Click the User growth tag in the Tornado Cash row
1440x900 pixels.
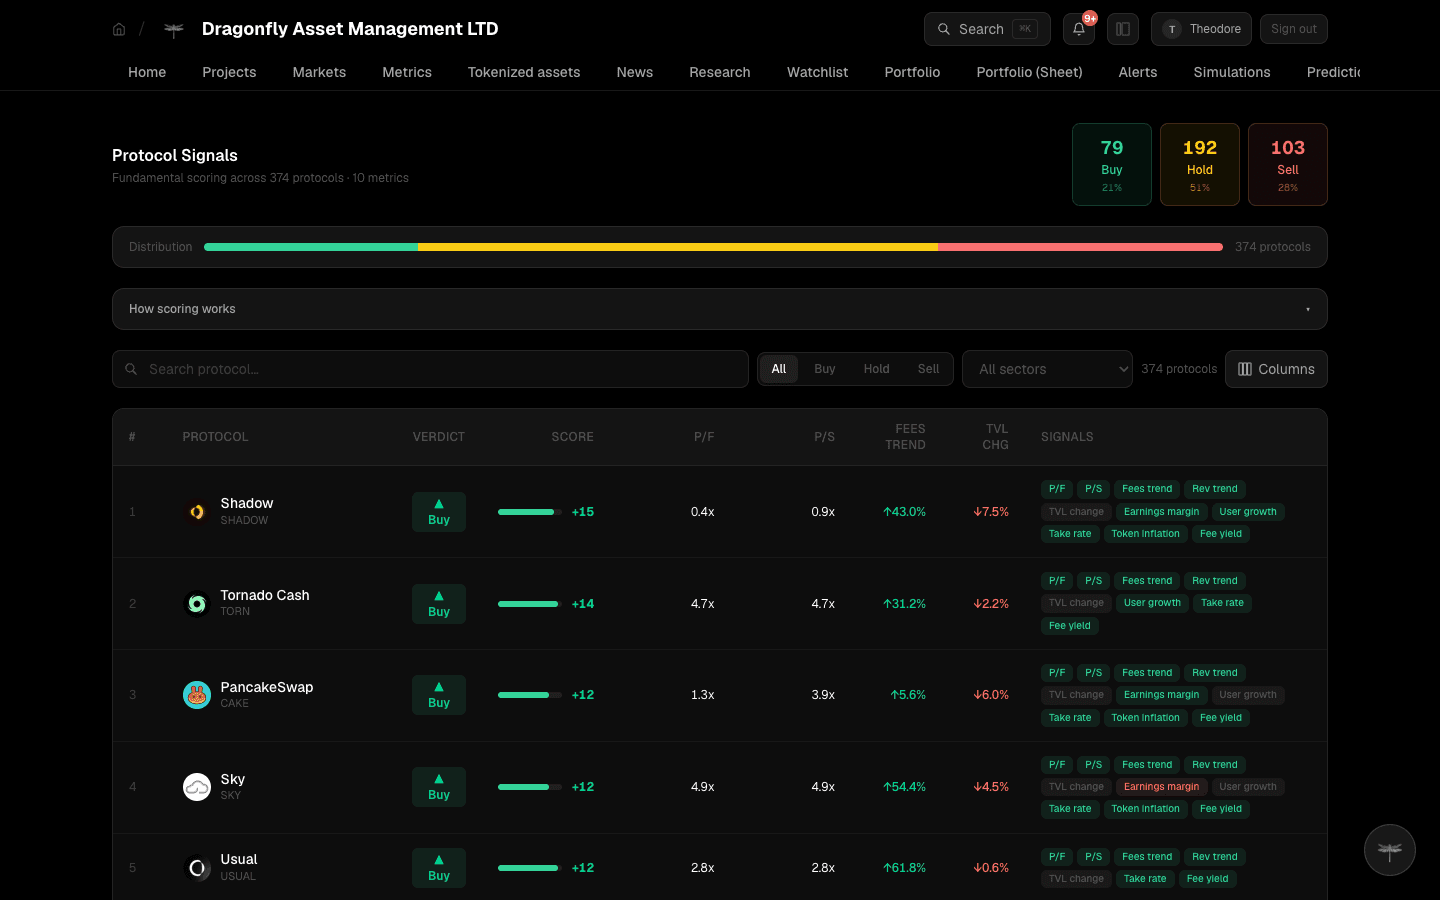tap(1152, 603)
